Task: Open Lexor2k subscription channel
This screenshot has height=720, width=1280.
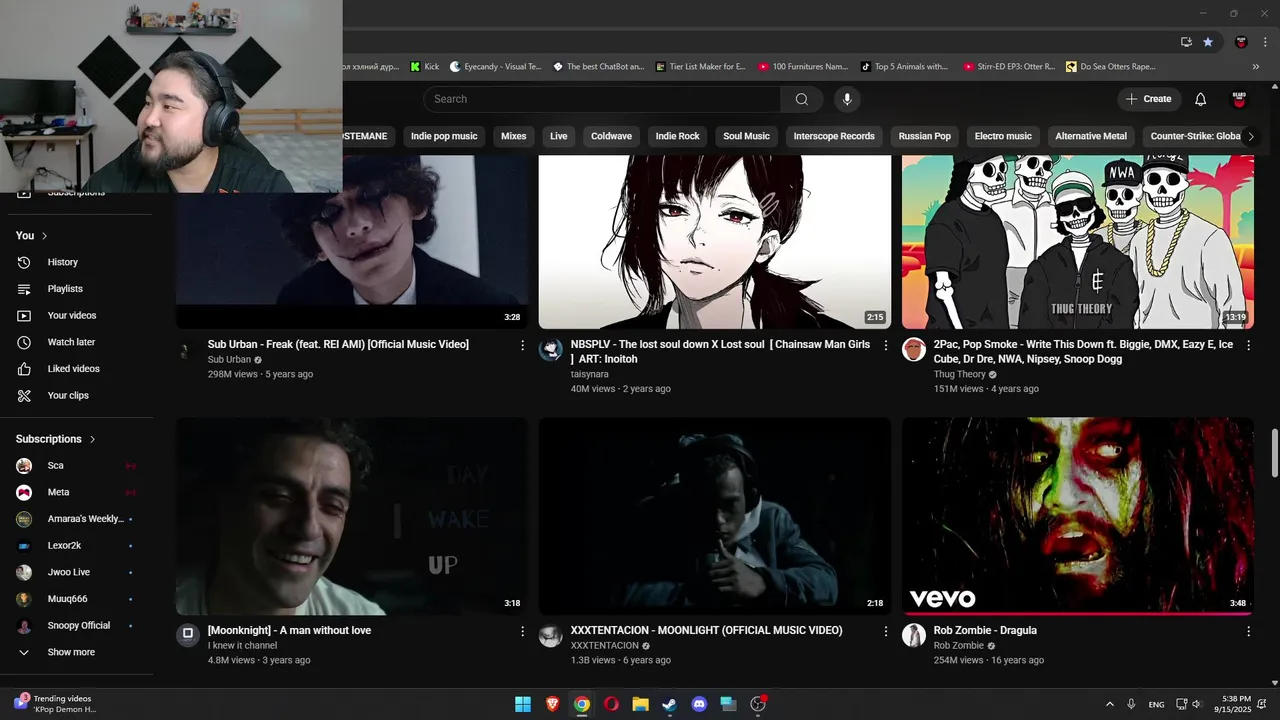Action: coord(76,546)
